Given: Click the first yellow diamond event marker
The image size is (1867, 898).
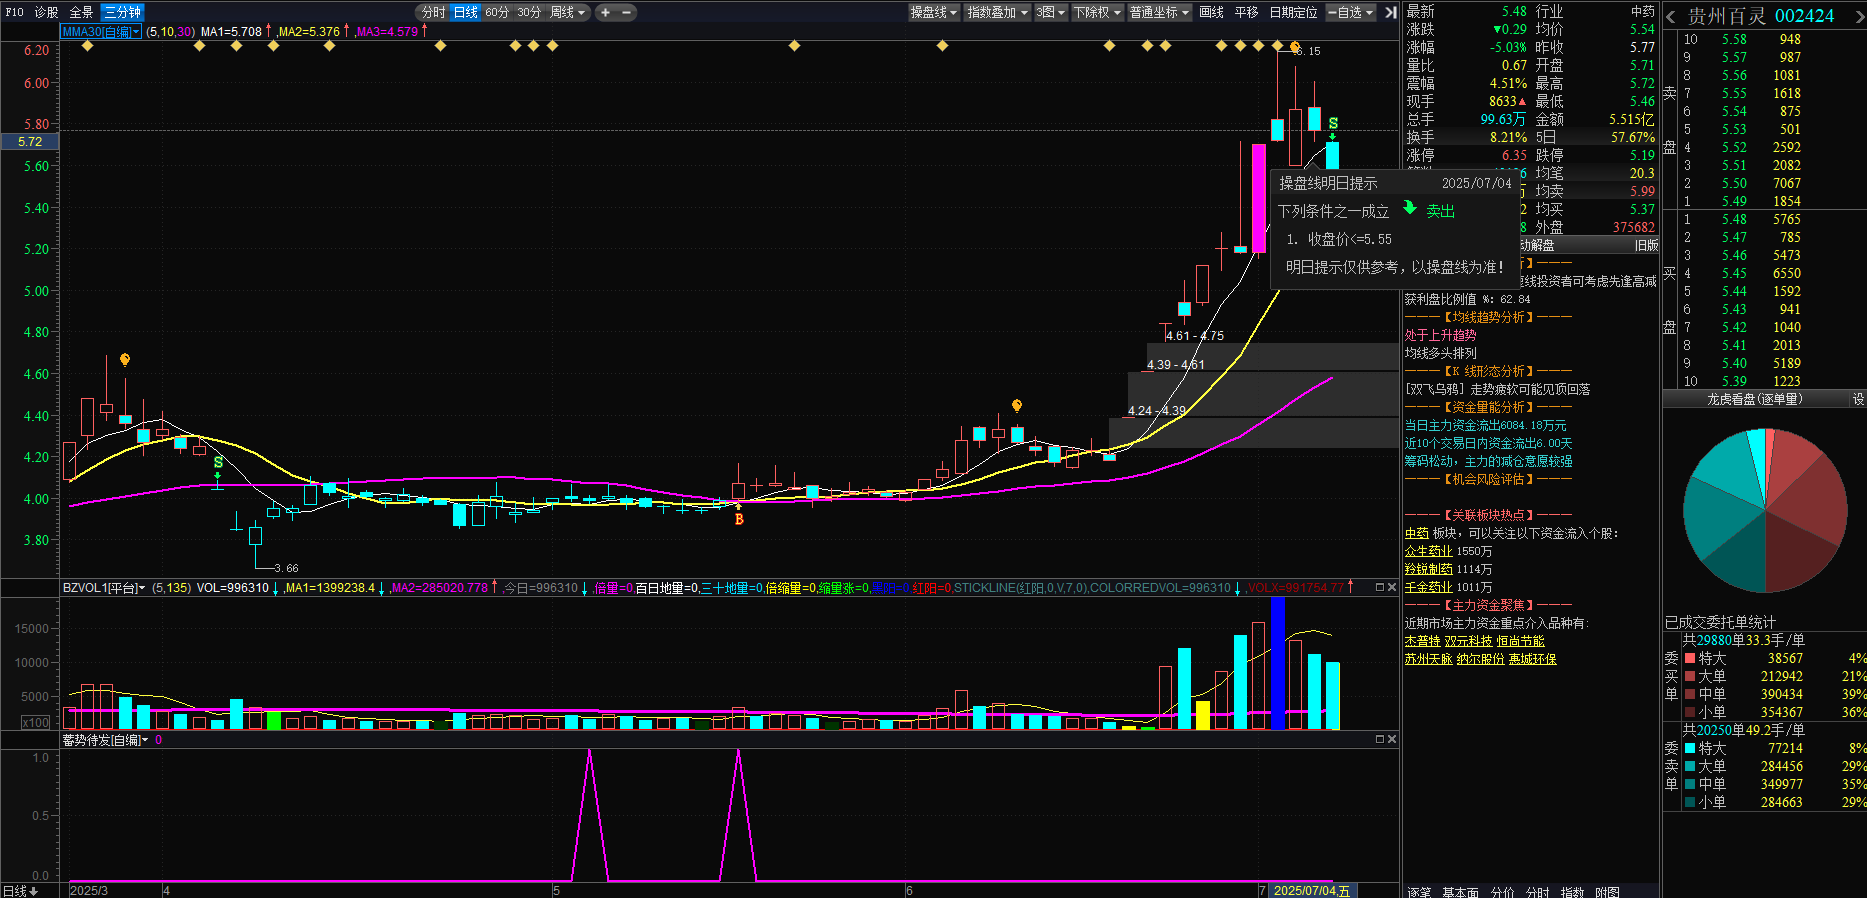Looking at the screenshot, I should (x=87, y=46).
